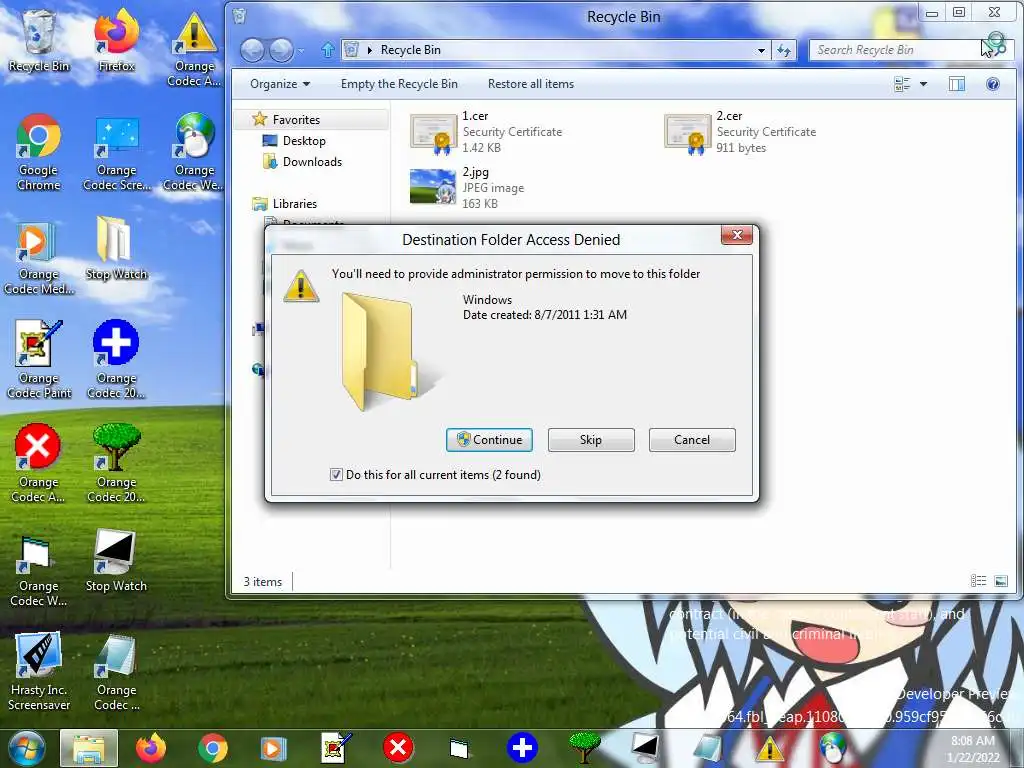The width and height of the screenshot is (1024, 768).
Task: Click tree icon in taskbar
Action: tap(584, 748)
